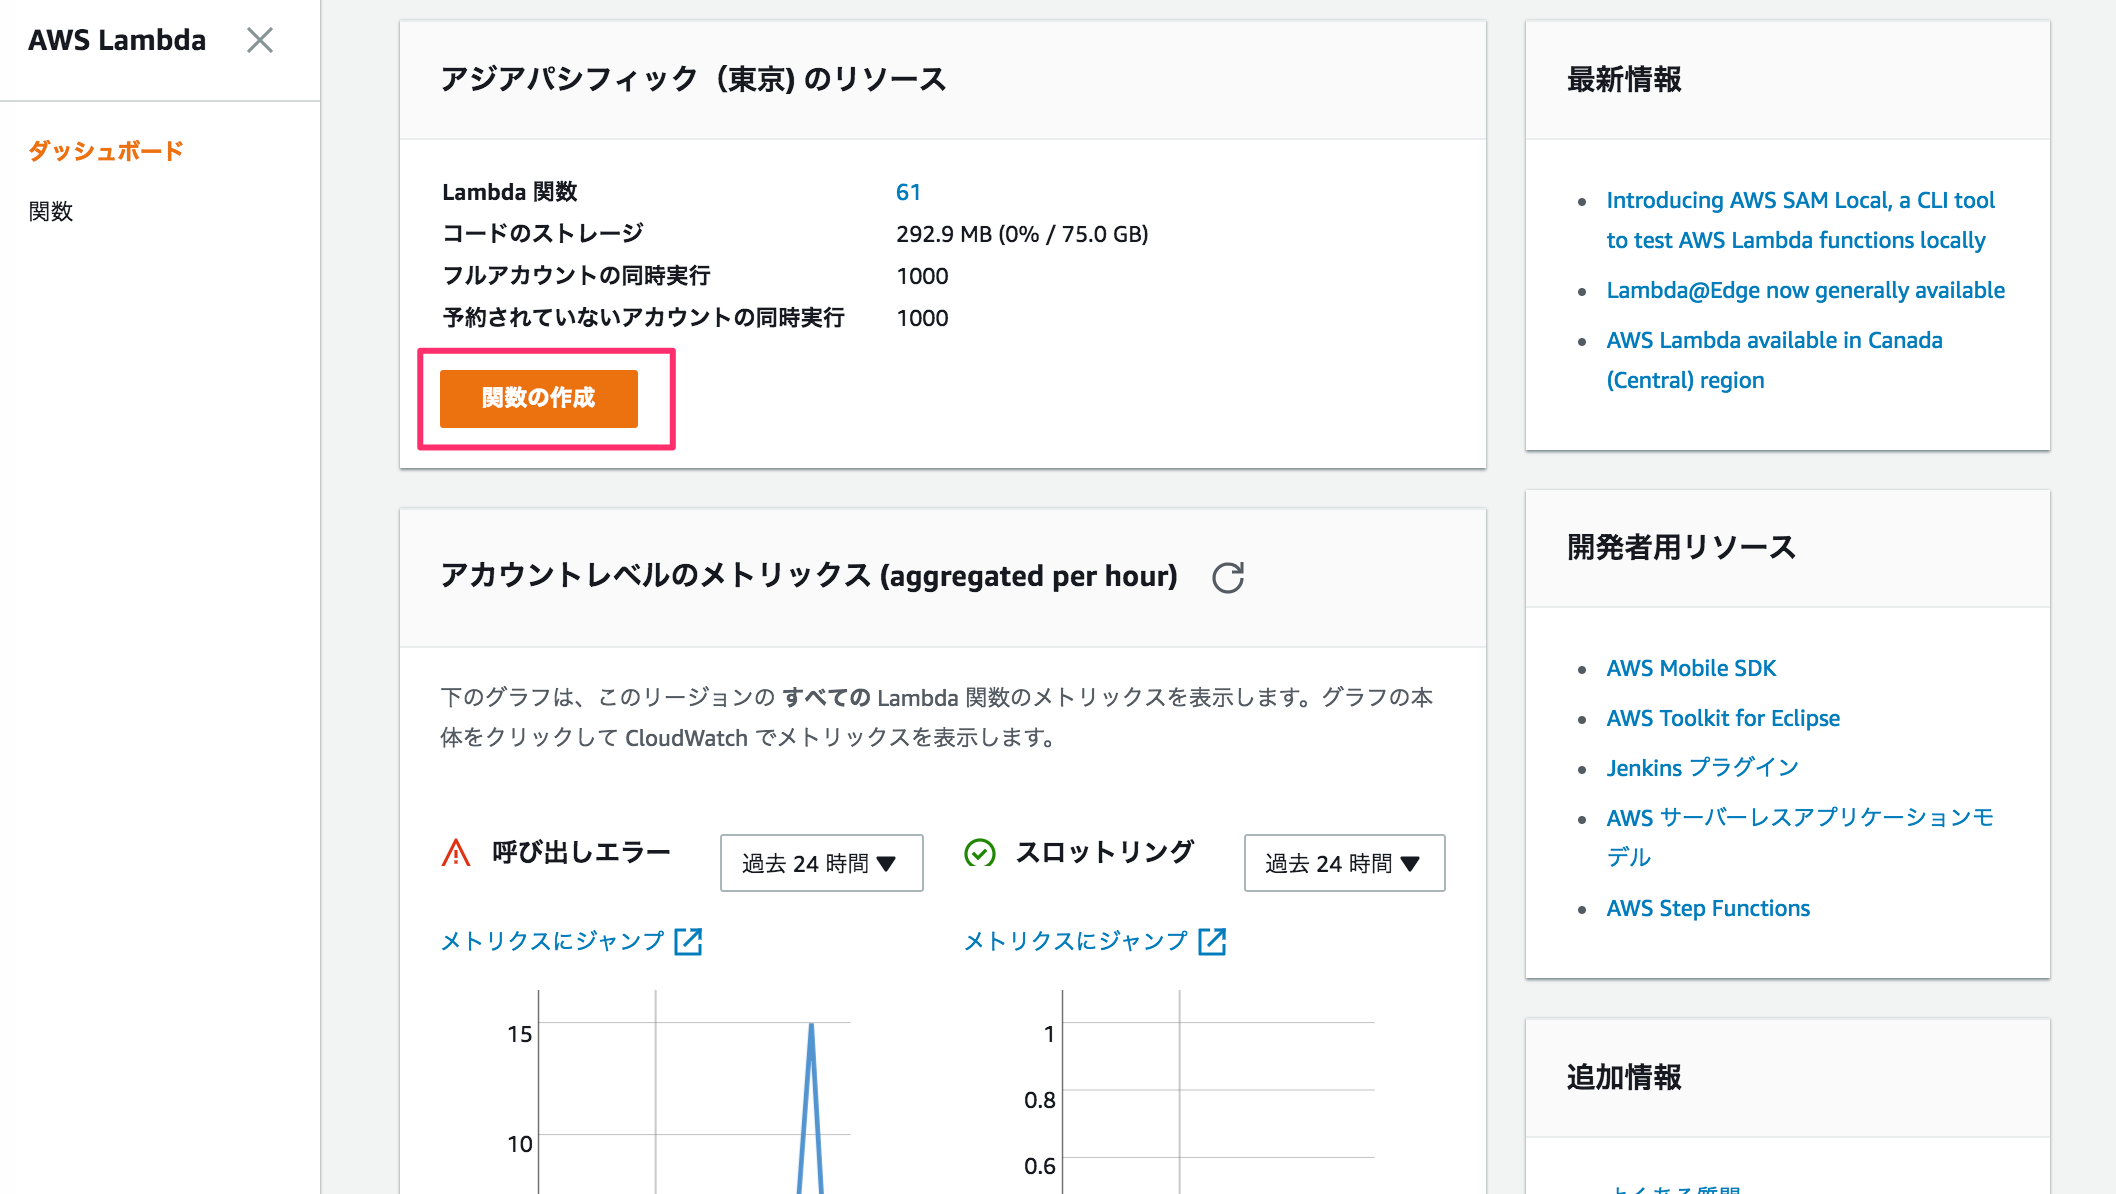Click the 呼び出しエラー warning triangle icon
Image resolution: width=2116 pixels, height=1194 pixels.
point(456,852)
